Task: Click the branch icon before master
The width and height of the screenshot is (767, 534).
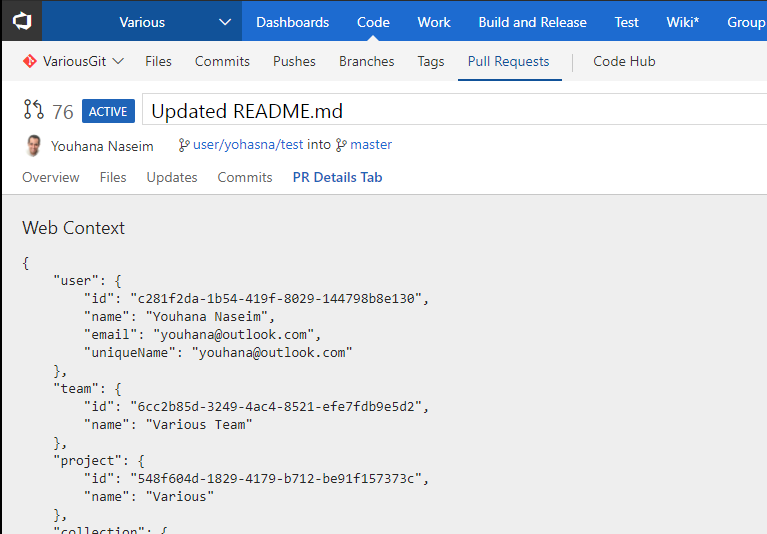Action: coord(341,145)
